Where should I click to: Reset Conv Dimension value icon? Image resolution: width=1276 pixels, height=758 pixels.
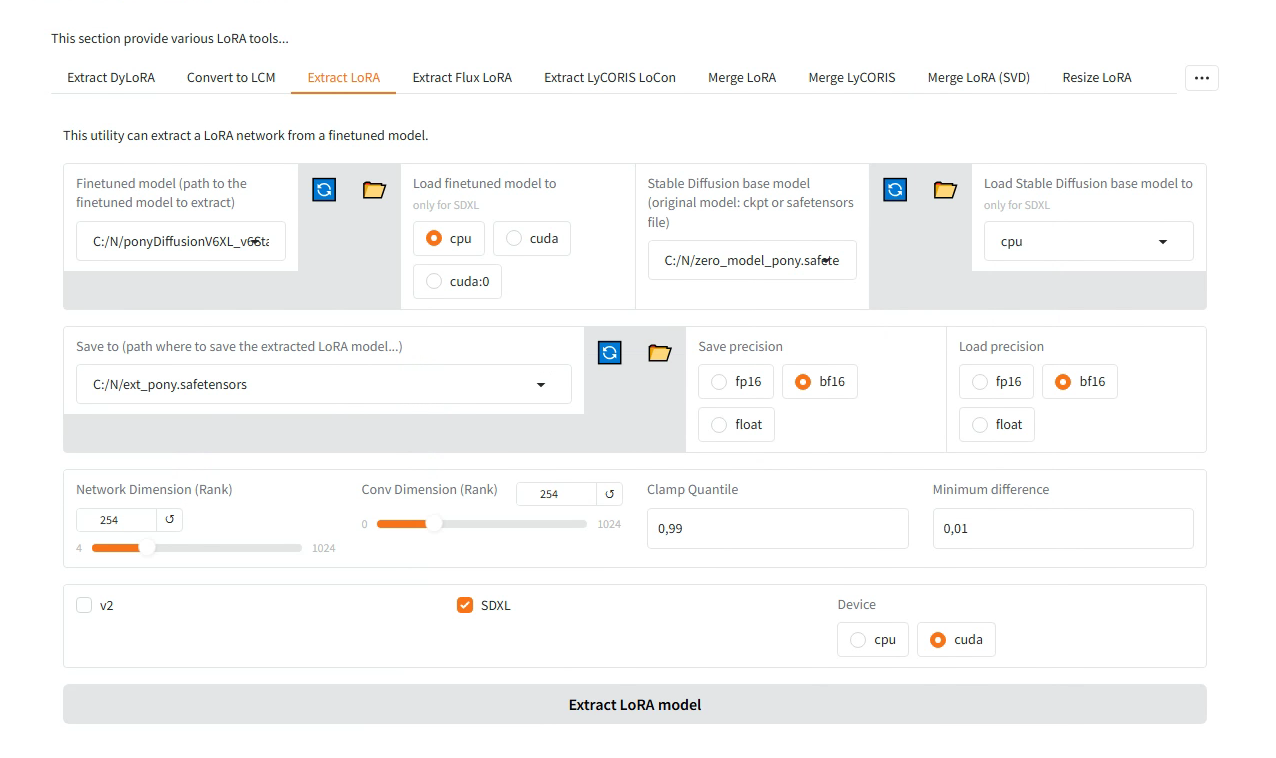tap(609, 494)
